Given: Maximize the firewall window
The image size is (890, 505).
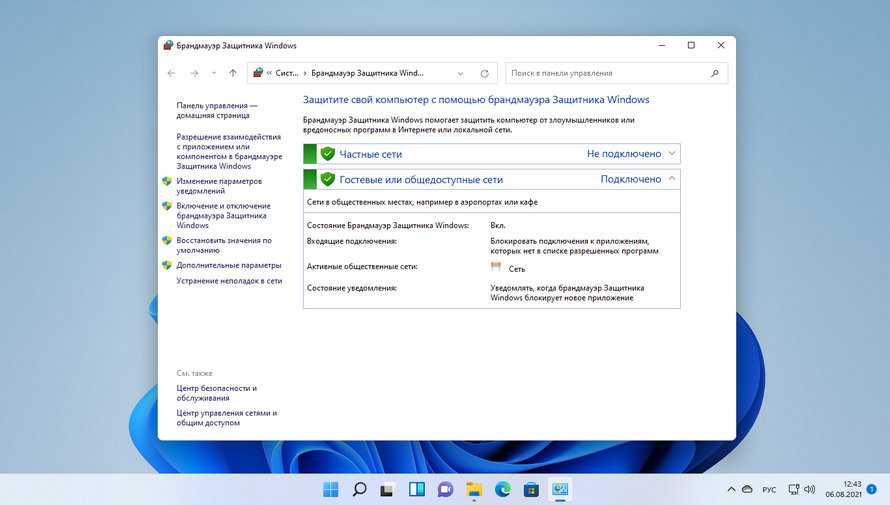Looking at the screenshot, I should (x=691, y=45).
